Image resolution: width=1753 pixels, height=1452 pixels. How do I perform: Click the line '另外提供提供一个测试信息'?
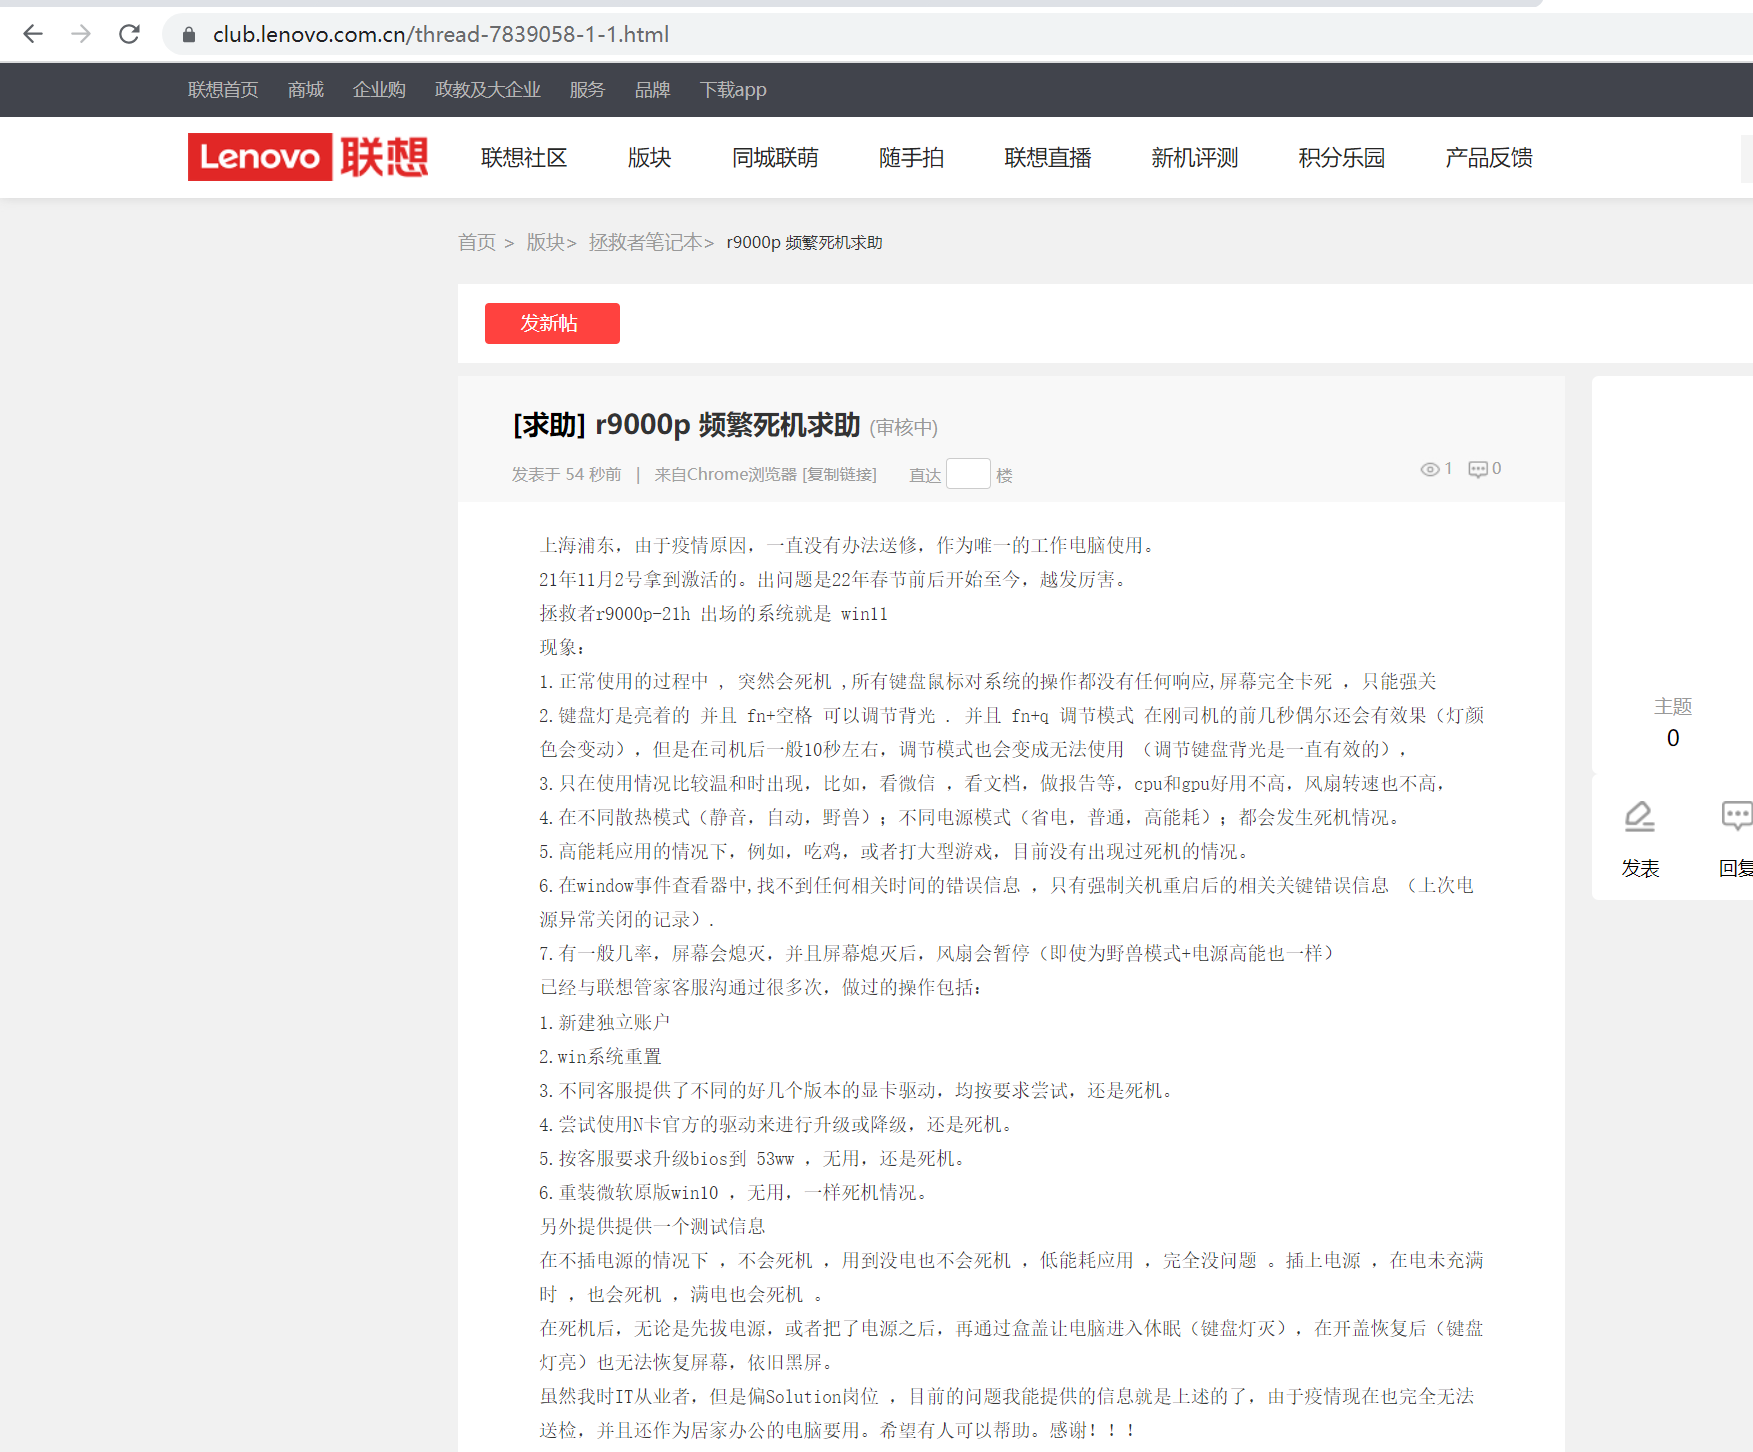click(x=653, y=1226)
